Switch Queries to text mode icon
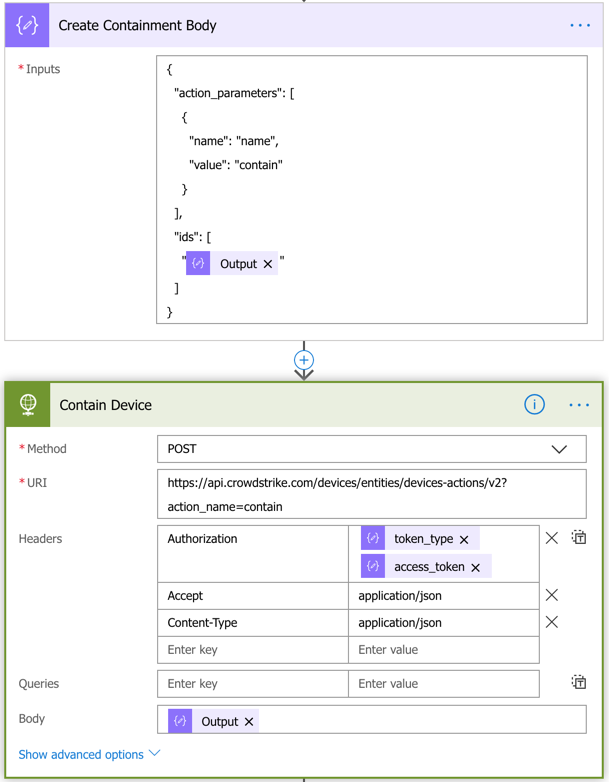Screen dimensions: 609x782 click(579, 683)
